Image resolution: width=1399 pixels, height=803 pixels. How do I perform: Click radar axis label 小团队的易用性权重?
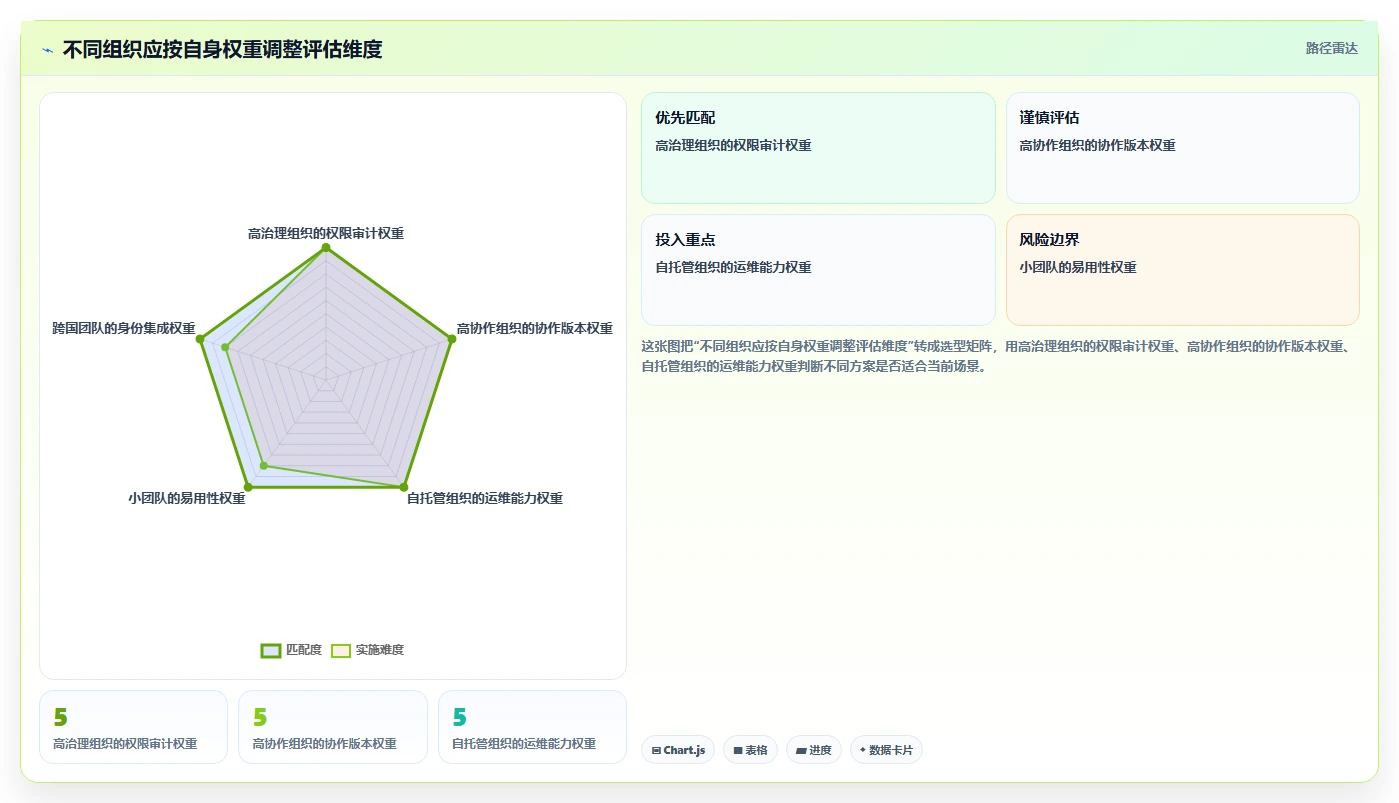coord(187,498)
